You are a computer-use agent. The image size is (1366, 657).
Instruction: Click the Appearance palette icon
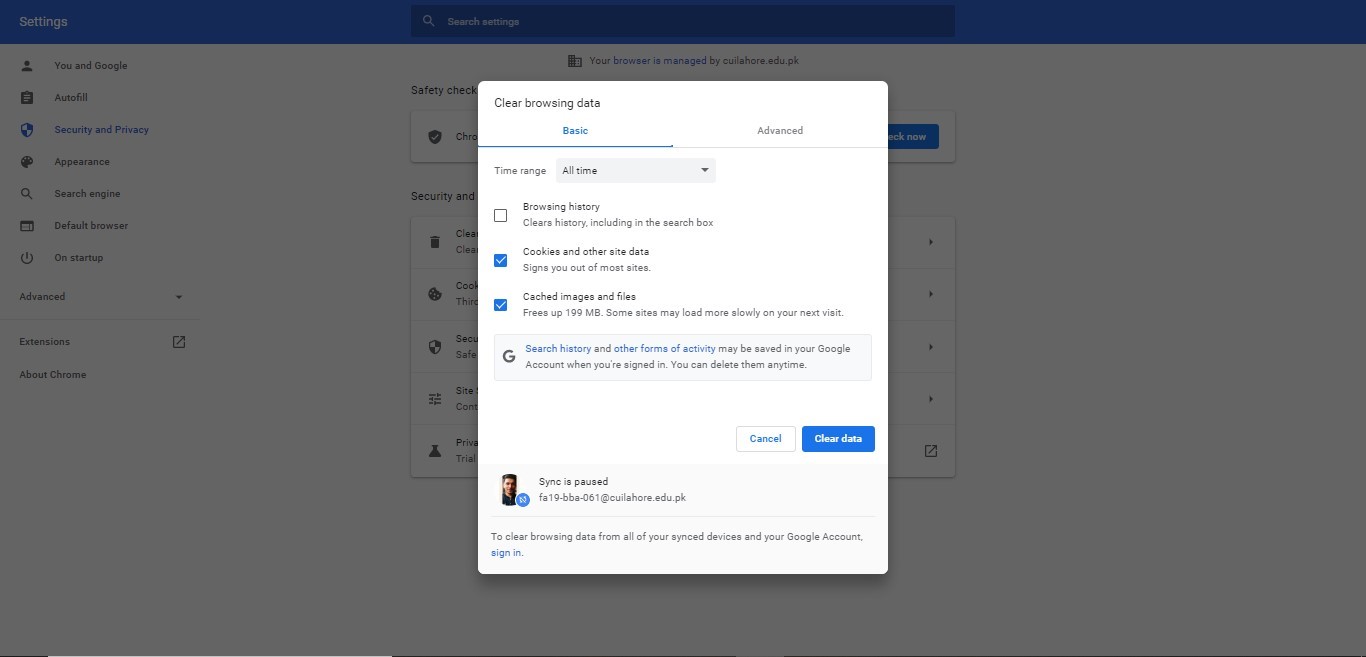tap(27, 162)
